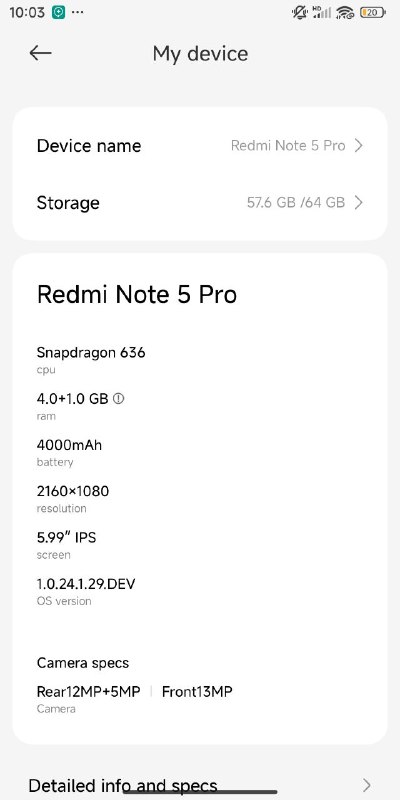Tap the Rear12MP+5MP camera spec
Screen dimensions: 400x800
click(x=88, y=692)
